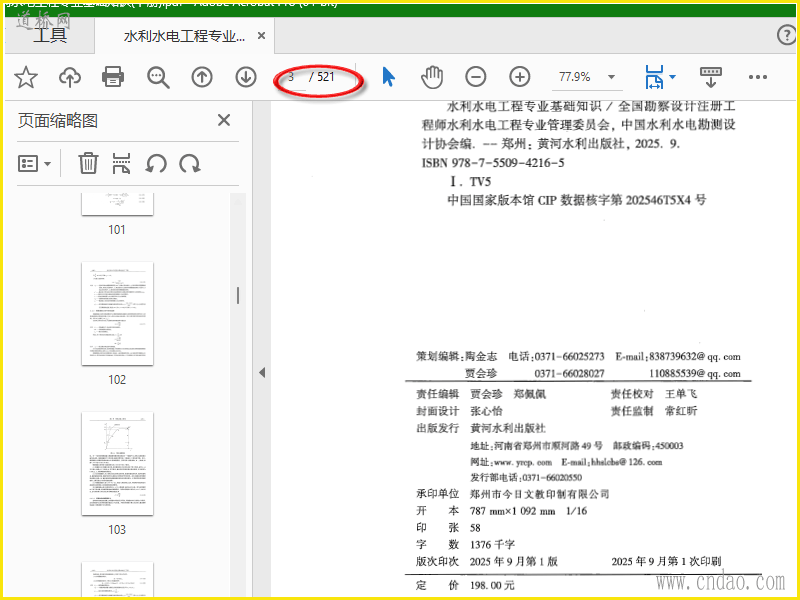
Task: Select the 水利水电工程专业 document tab
Action: point(184,36)
